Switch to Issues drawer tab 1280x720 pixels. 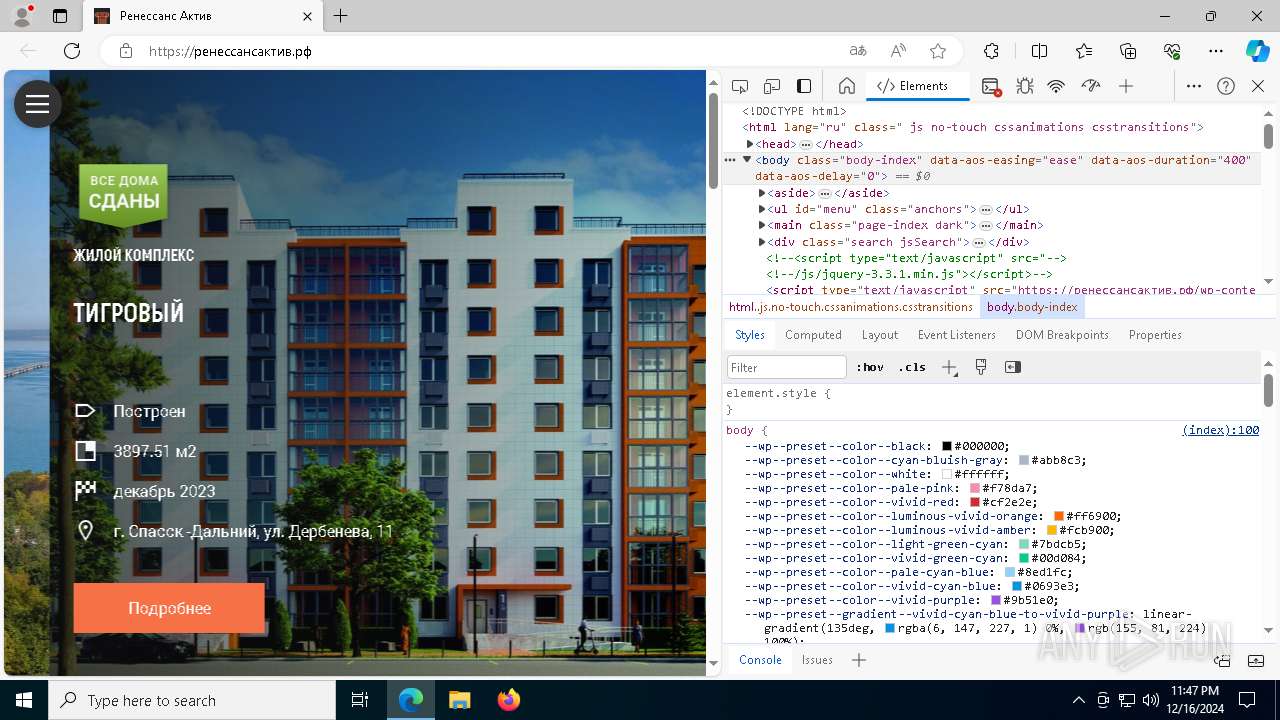point(817,660)
